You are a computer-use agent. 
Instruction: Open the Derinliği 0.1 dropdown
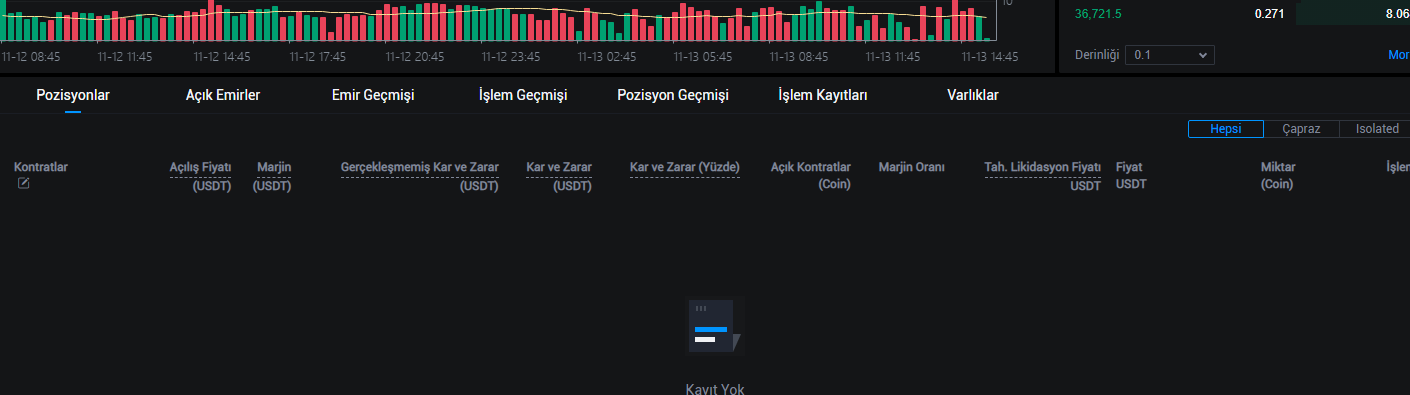pos(1170,55)
